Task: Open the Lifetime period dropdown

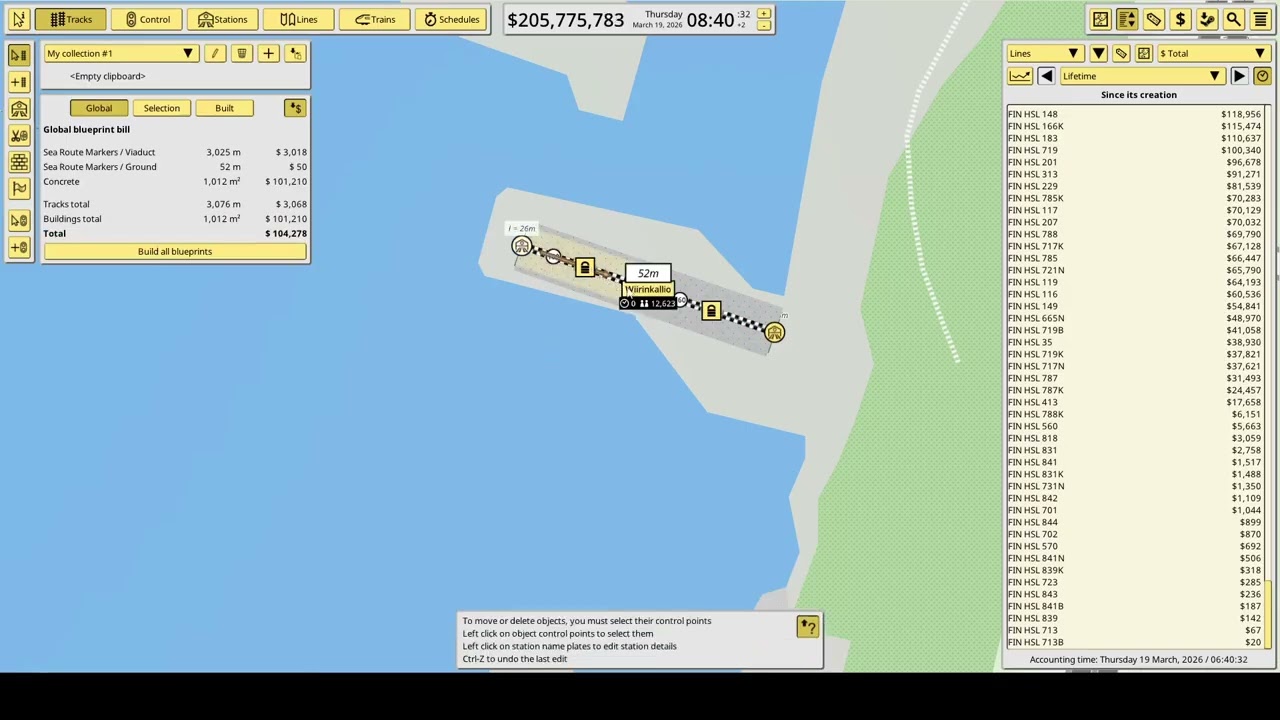Action: tap(1142, 76)
